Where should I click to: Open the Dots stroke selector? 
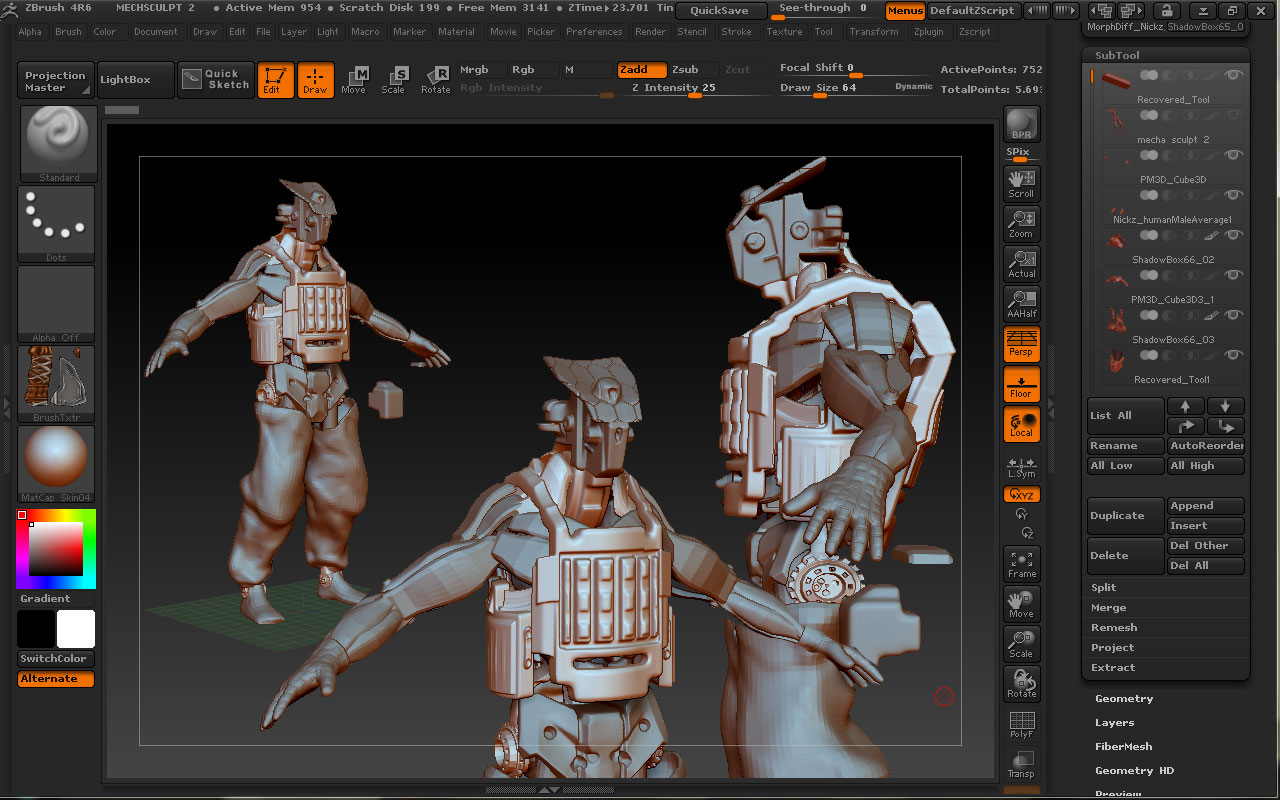coord(57,224)
